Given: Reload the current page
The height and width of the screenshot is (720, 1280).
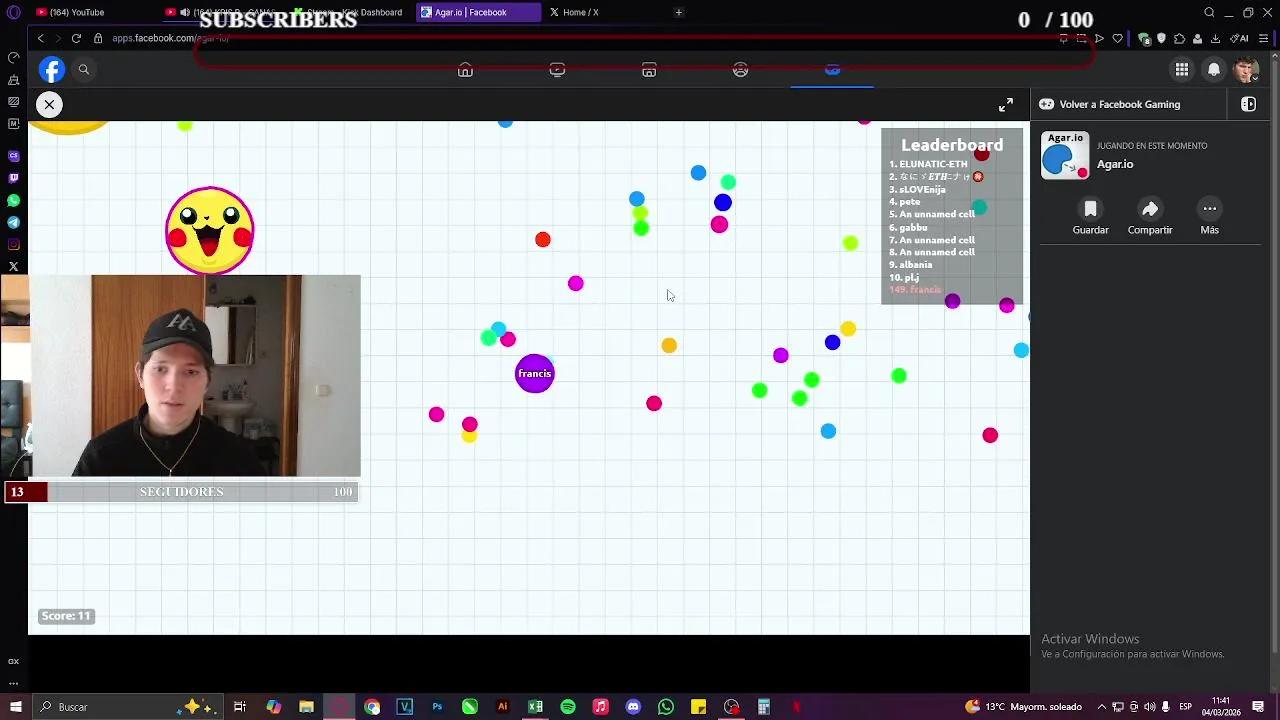Looking at the screenshot, I should click(x=76, y=38).
